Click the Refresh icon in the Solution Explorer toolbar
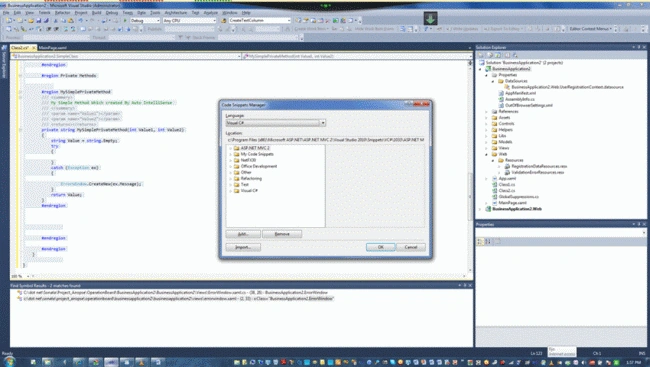The width and height of the screenshot is (650, 367). point(498,55)
